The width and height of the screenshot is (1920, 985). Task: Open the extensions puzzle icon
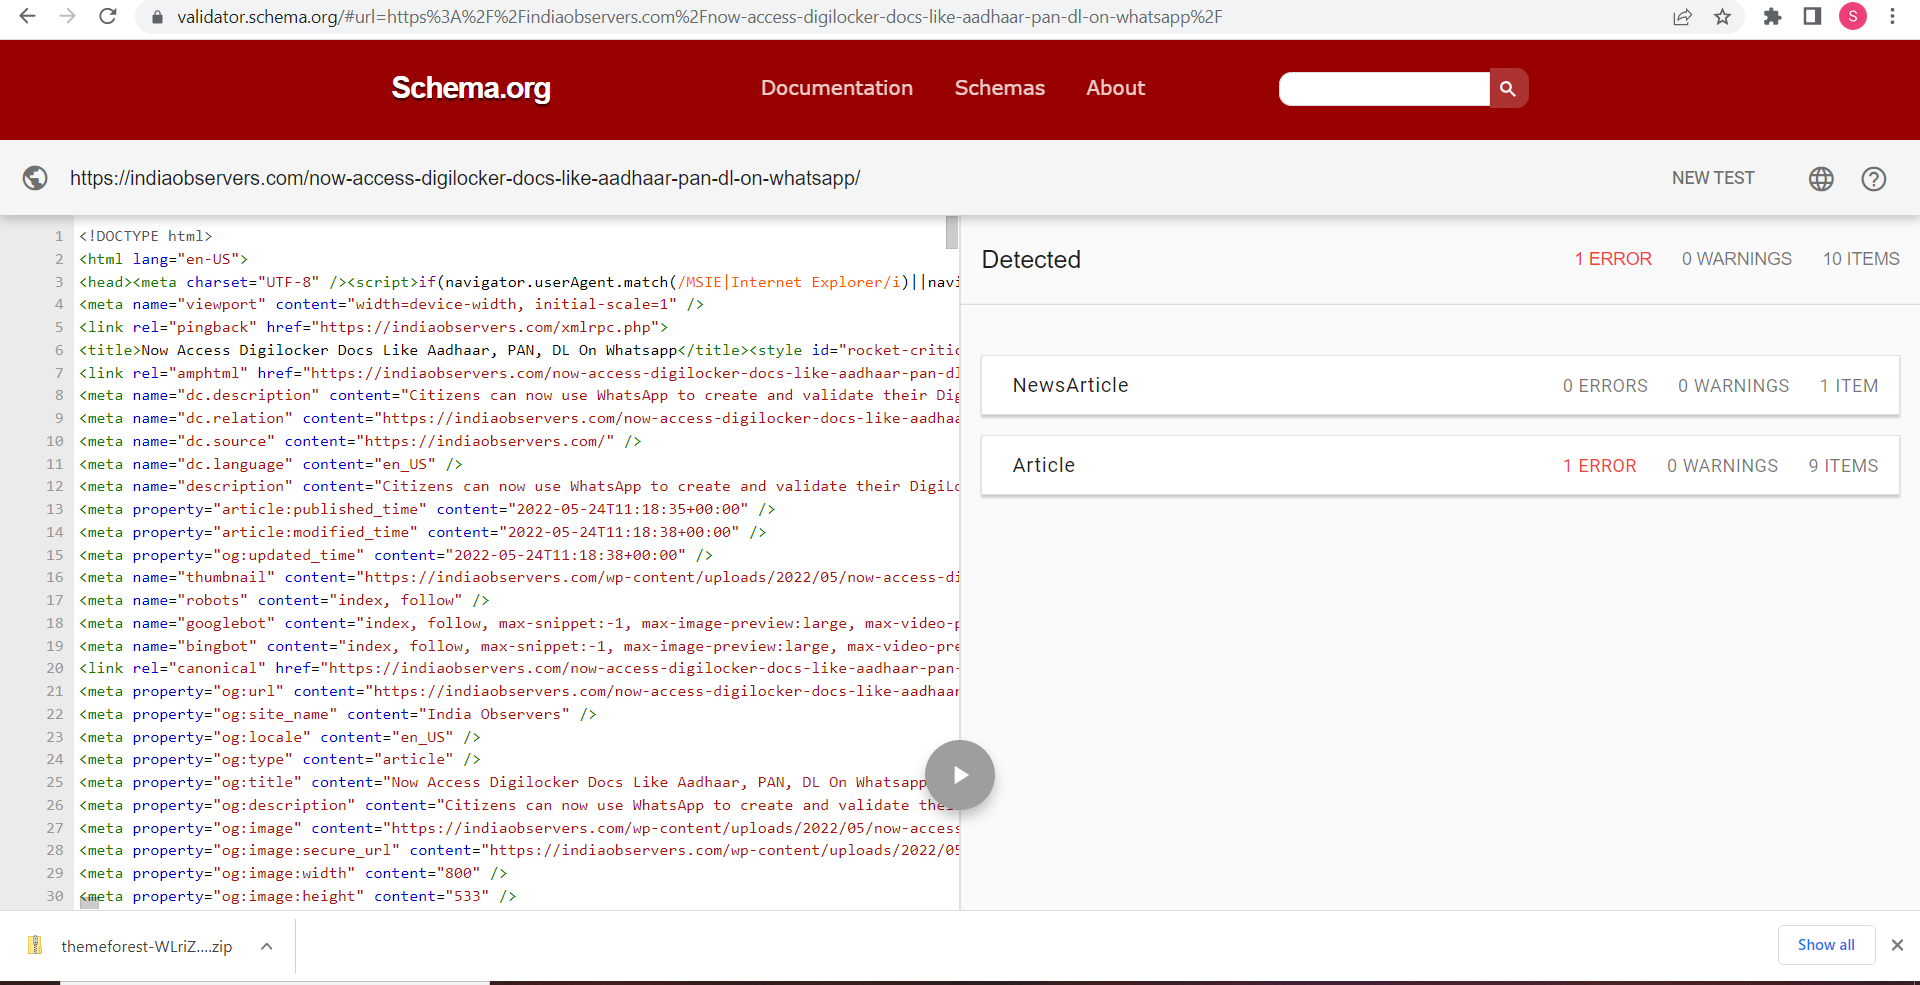[1772, 17]
